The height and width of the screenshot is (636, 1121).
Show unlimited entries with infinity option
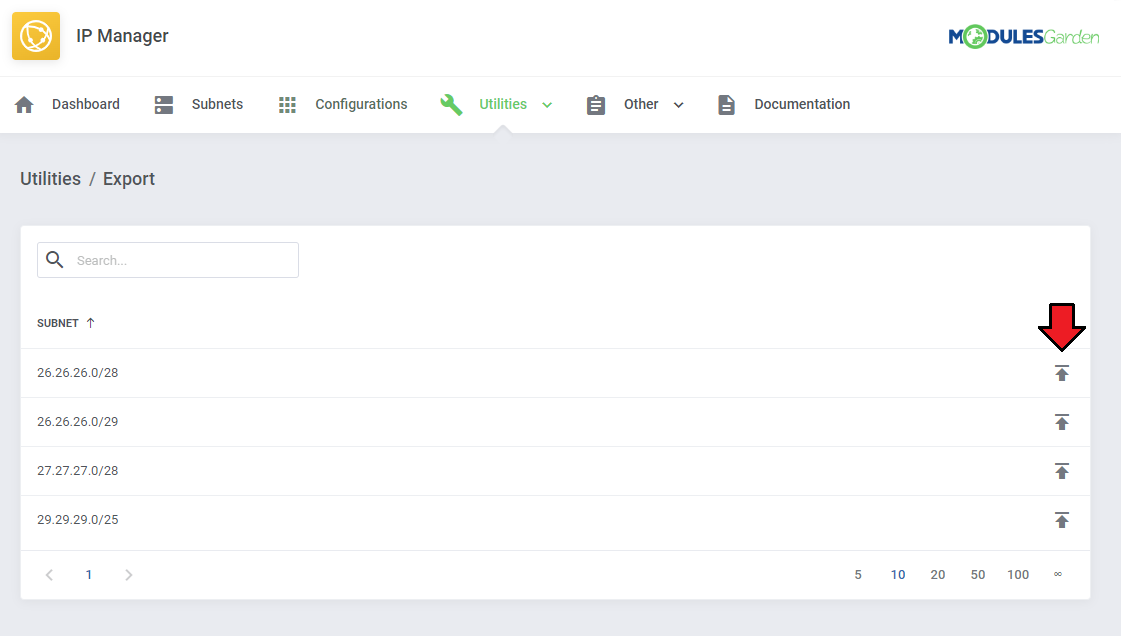1058,574
